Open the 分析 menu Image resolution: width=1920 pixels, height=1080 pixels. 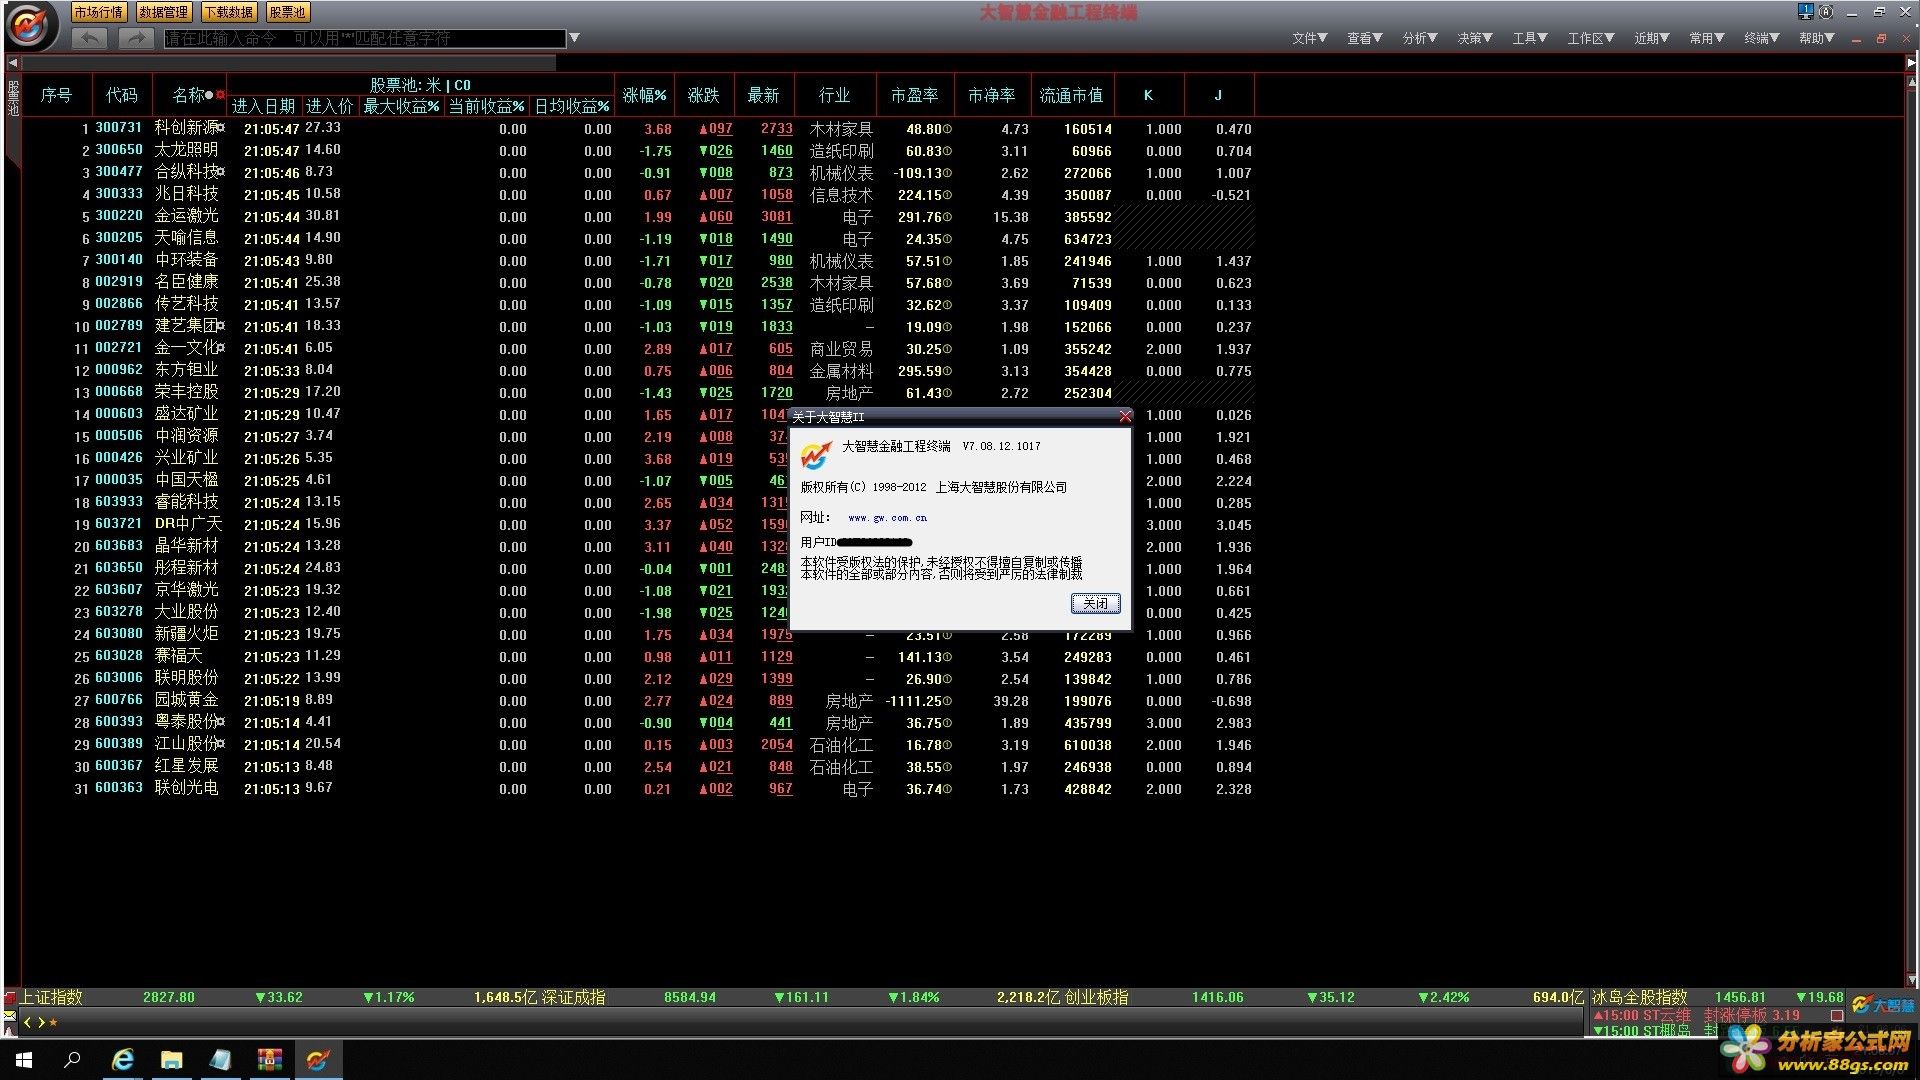tap(1419, 38)
